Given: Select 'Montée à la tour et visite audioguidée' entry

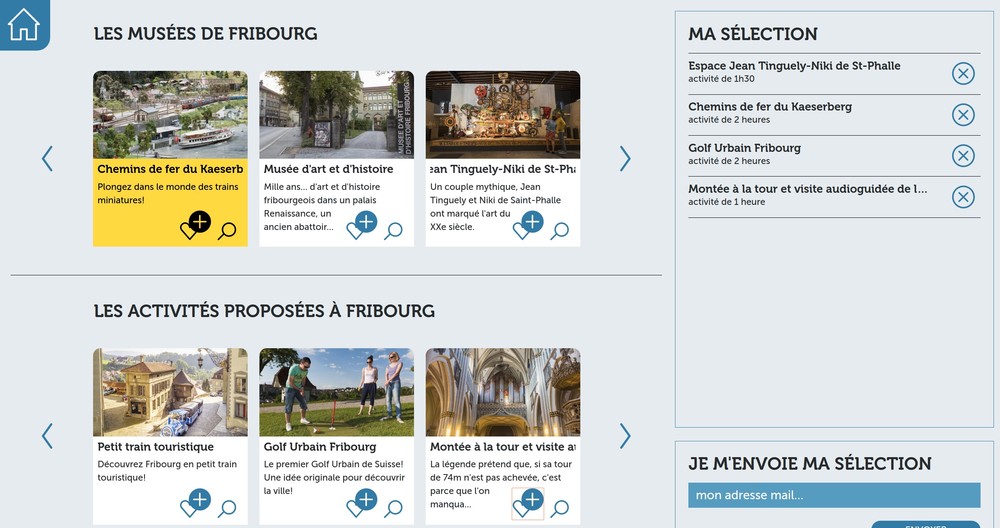Looking at the screenshot, I should (807, 189).
